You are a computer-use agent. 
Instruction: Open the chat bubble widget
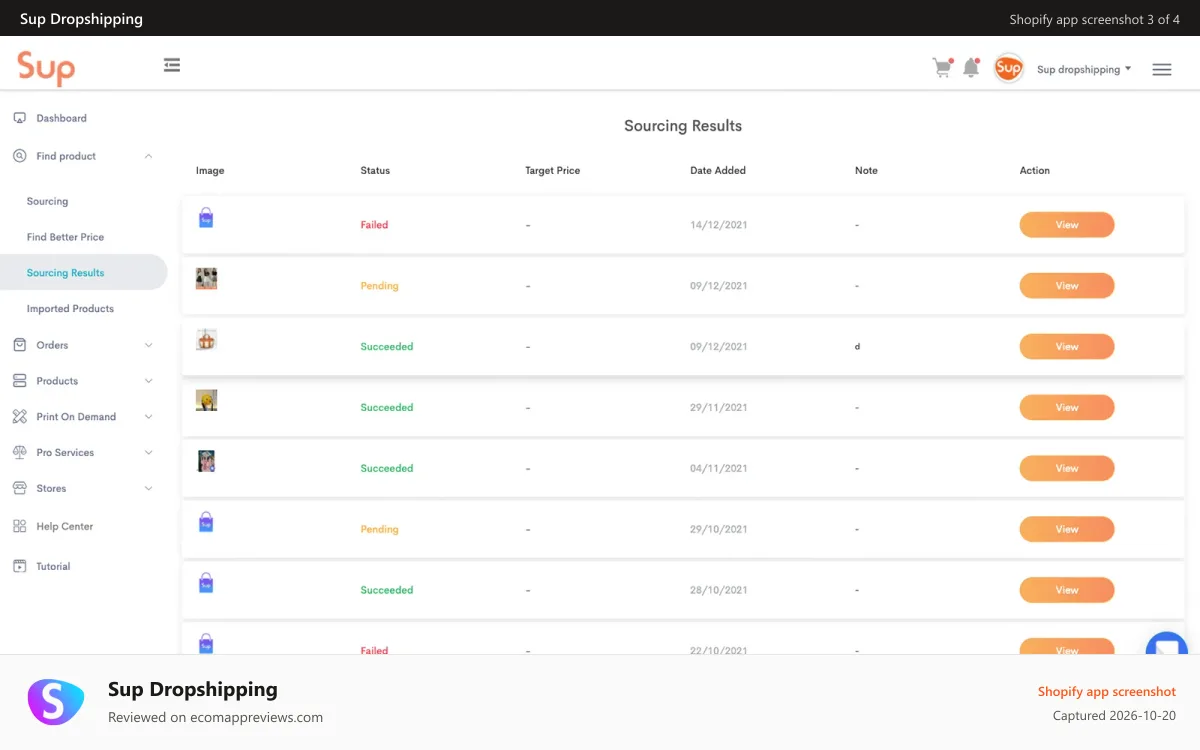[1166, 645]
